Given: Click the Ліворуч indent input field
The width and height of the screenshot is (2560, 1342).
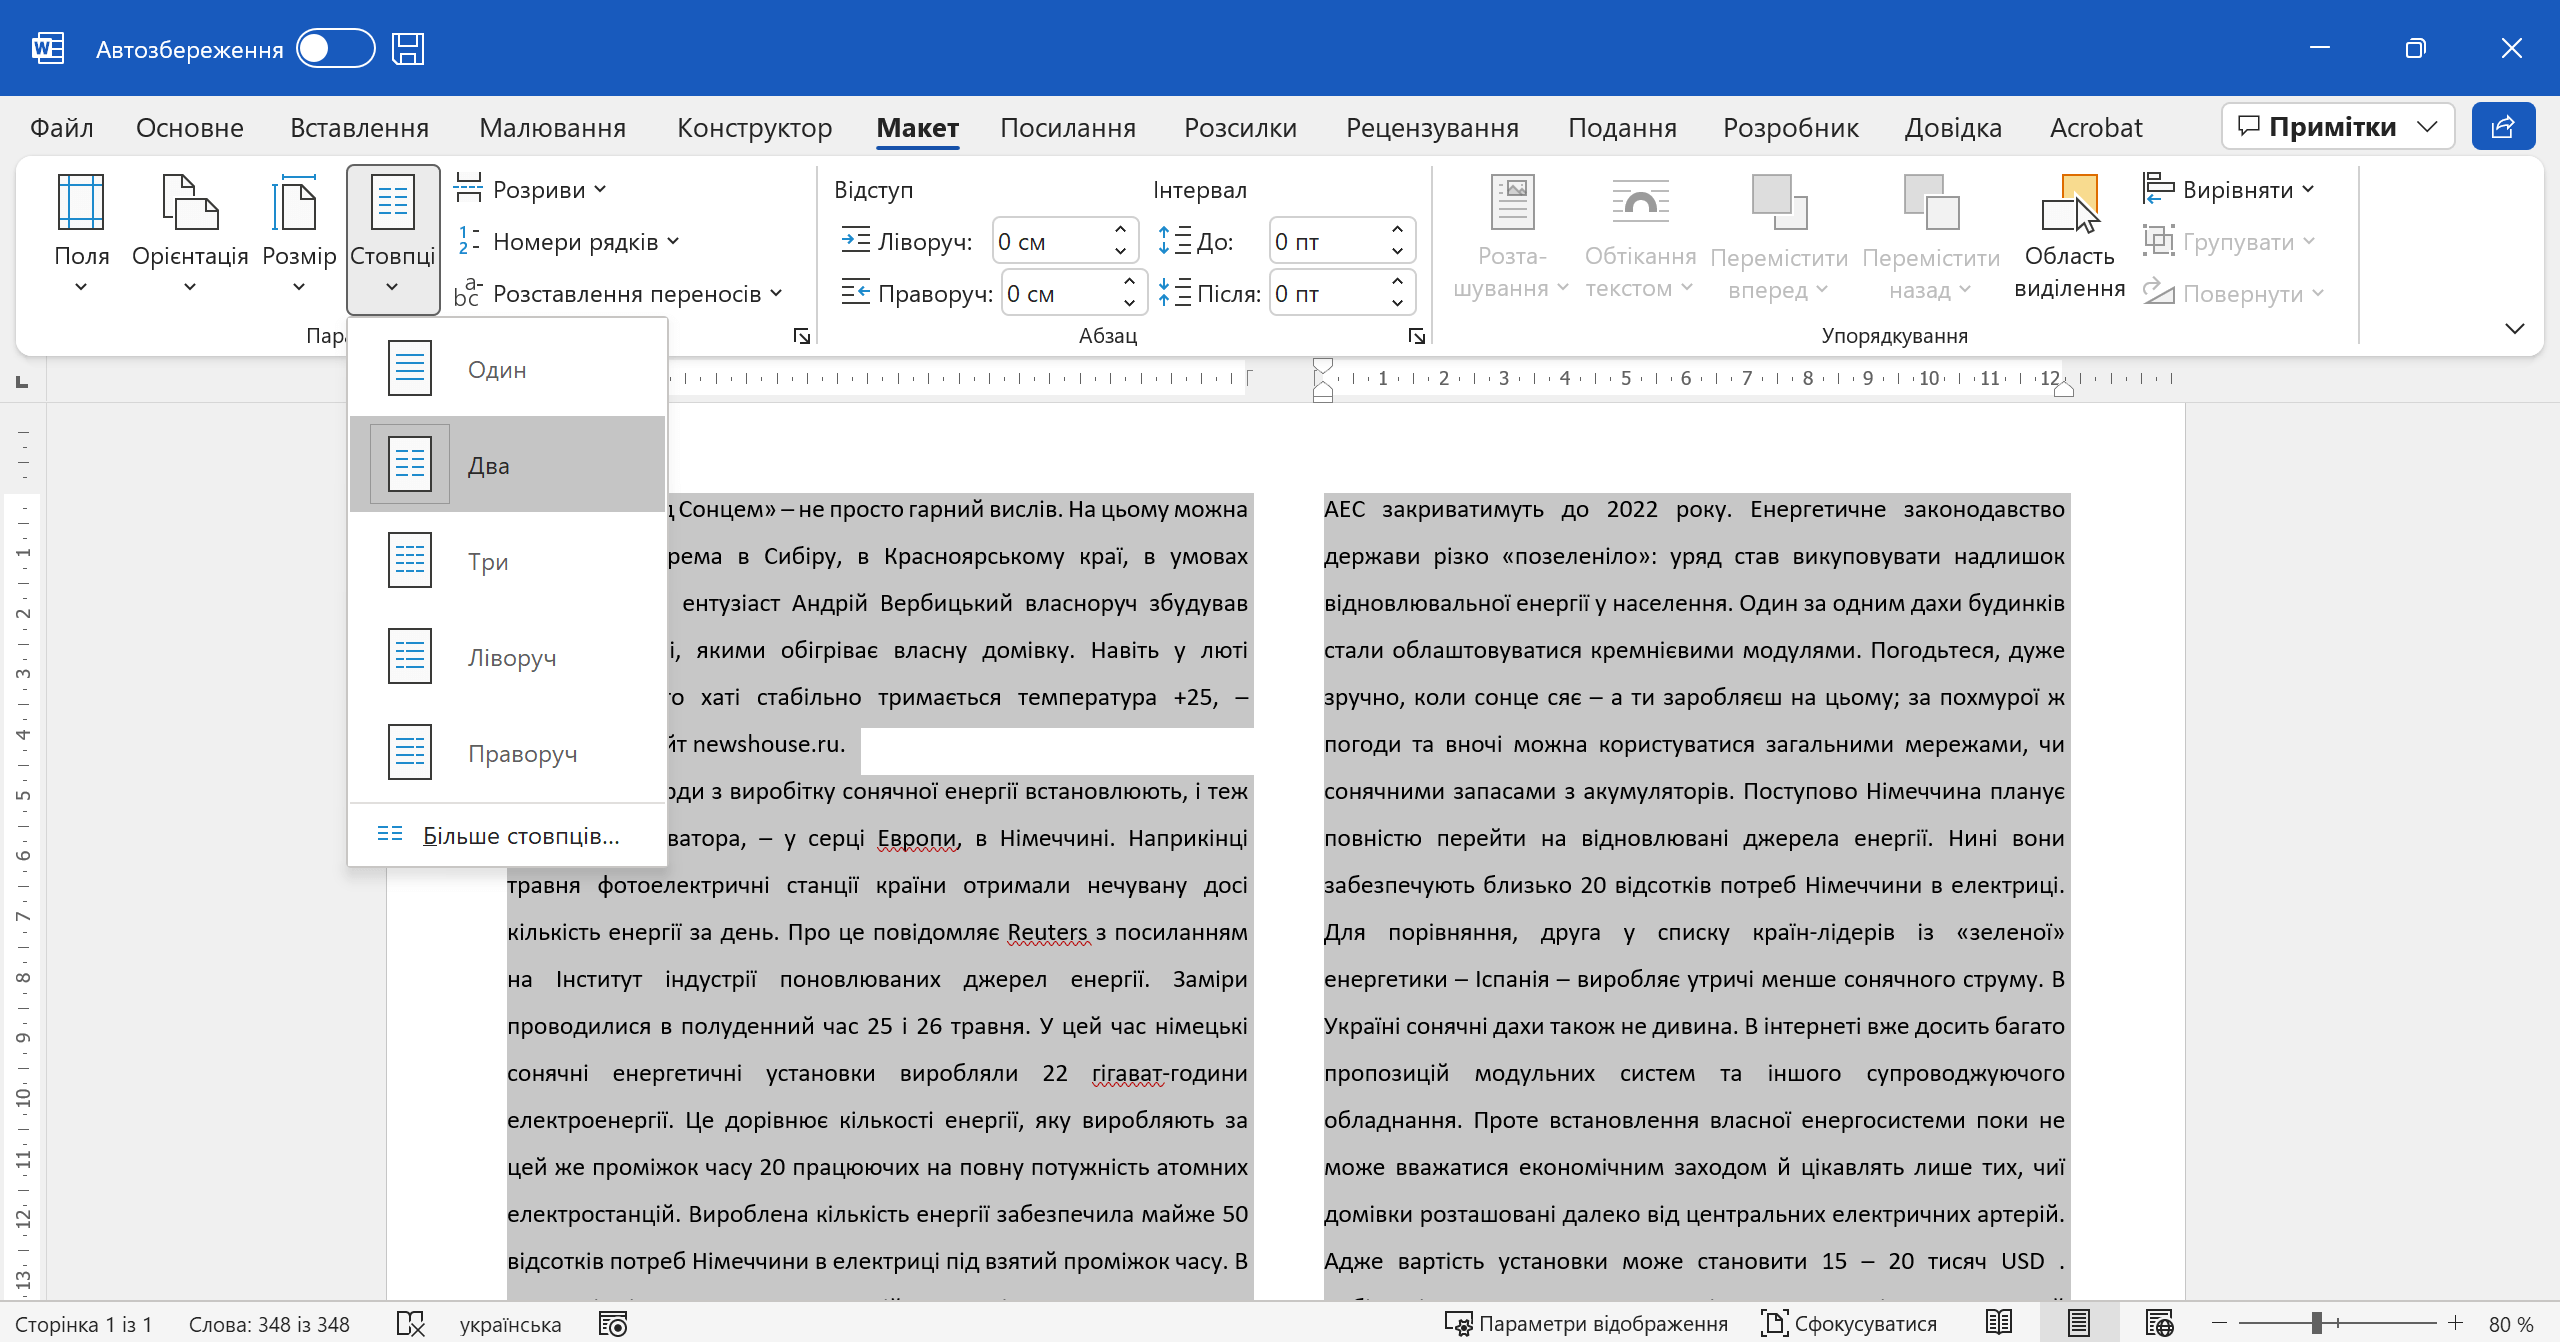Looking at the screenshot, I should [x=1050, y=241].
